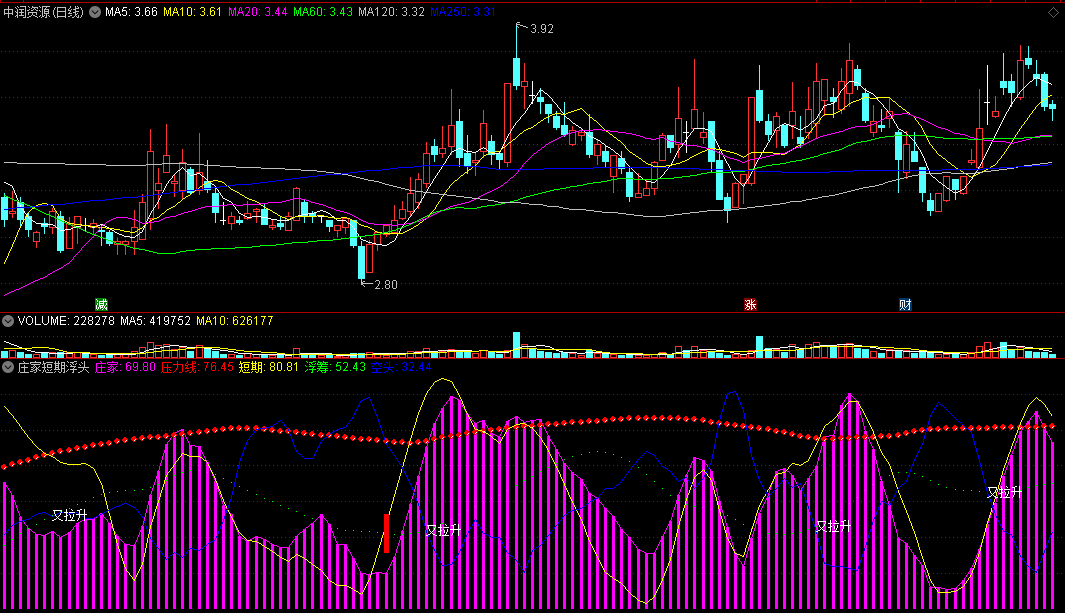Expand the VOLUME indicator dropdown arrow

click(8, 321)
